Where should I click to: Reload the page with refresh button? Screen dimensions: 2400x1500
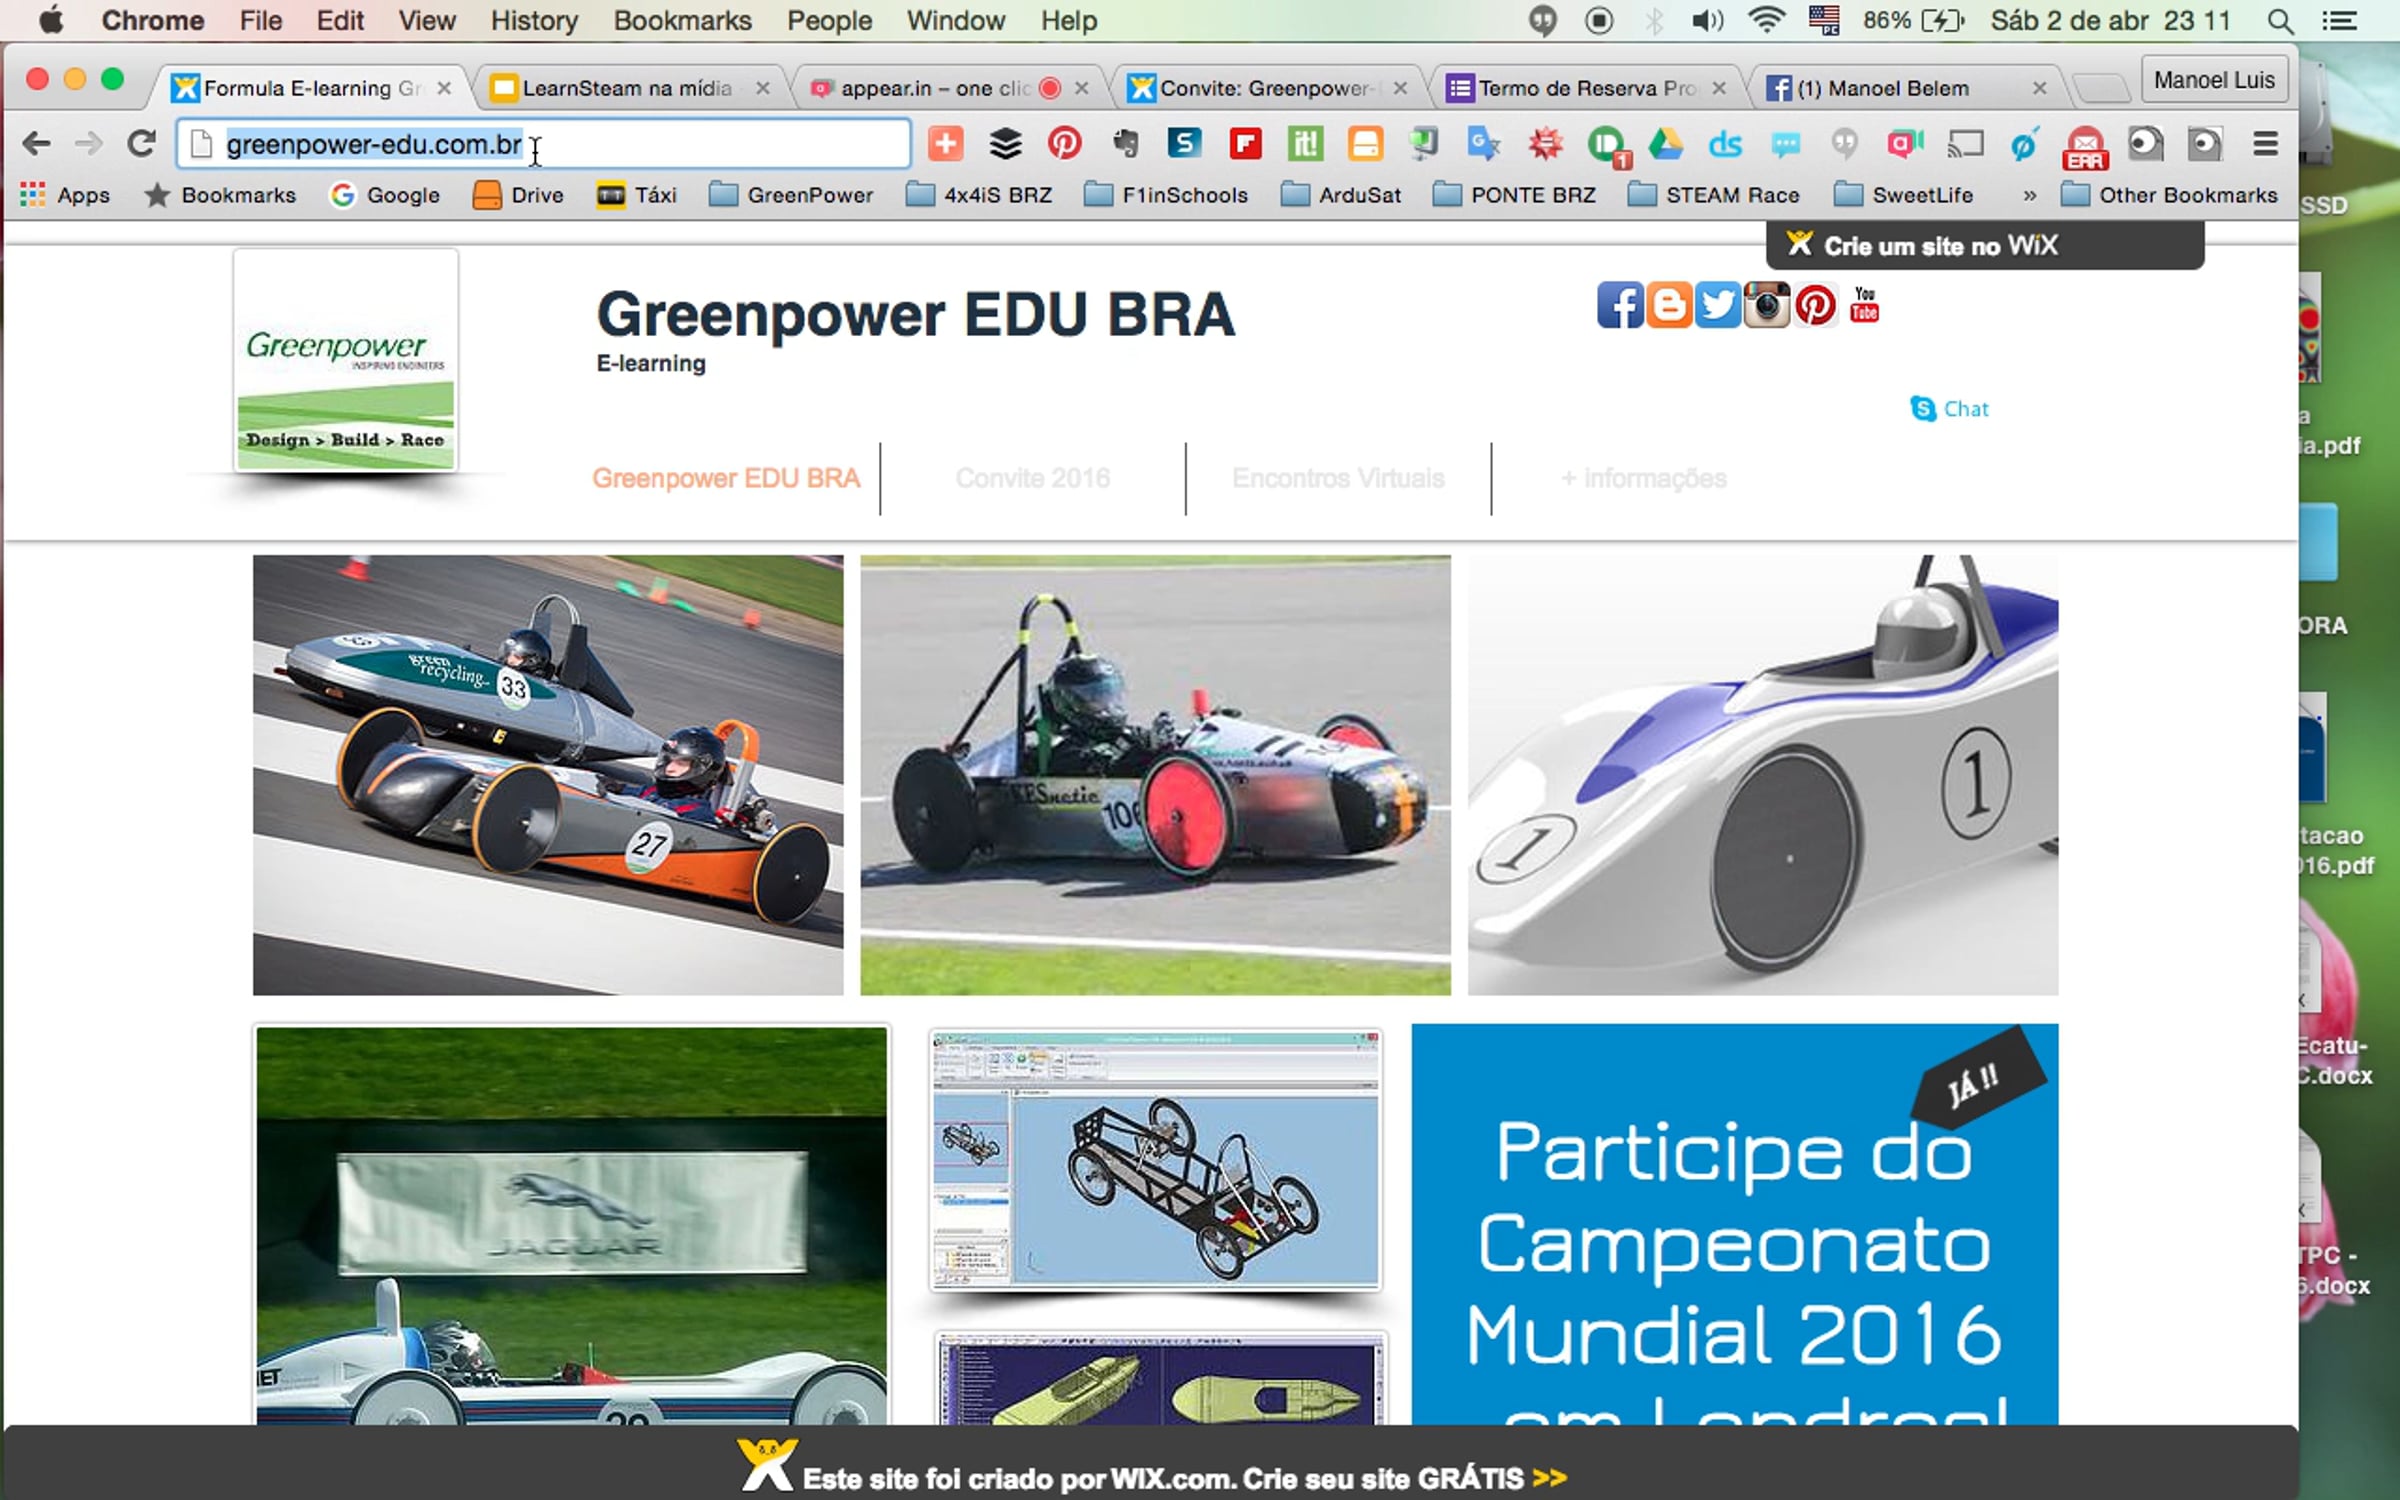pyautogui.click(x=141, y=144)
